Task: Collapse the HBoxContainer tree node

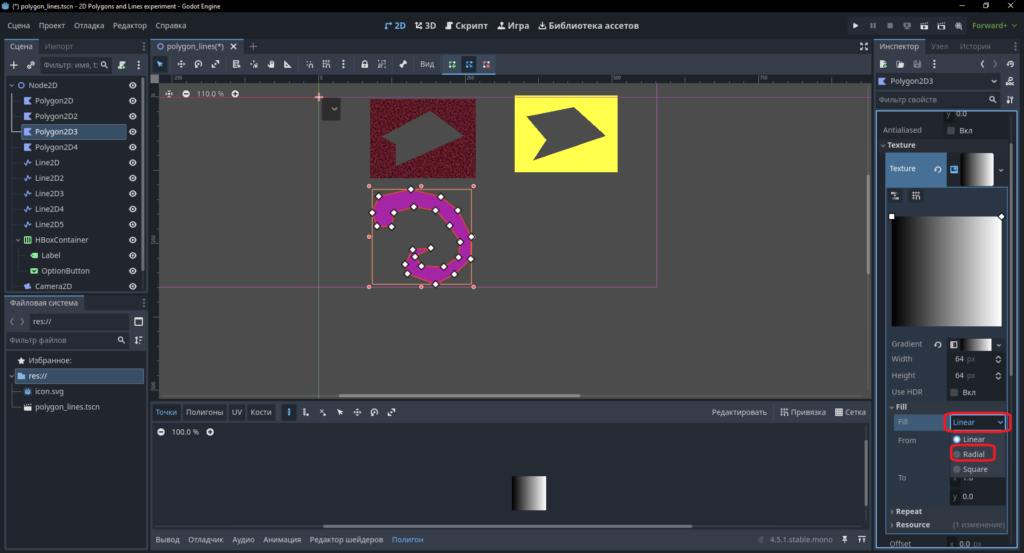Action: tap(18, 240)
